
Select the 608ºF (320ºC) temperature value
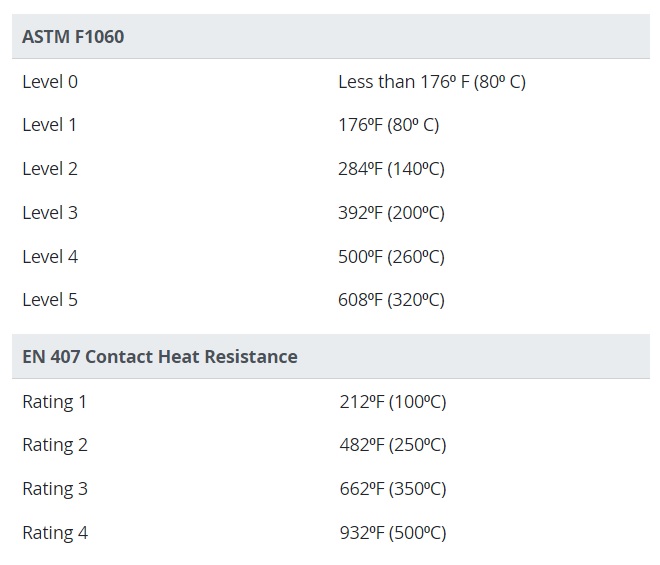tap(391, 300)
